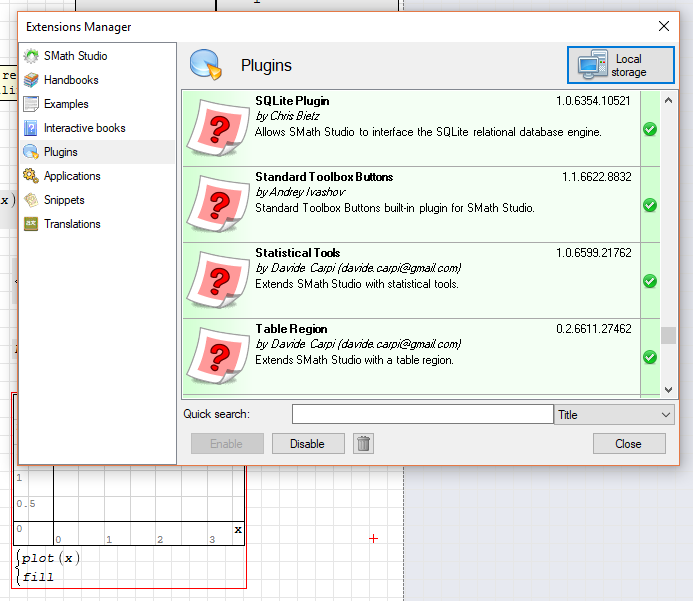Toggle green checkmark for SQLite Plugin
The width and height of the screenshot is (693, 601).
coord(649,129)
